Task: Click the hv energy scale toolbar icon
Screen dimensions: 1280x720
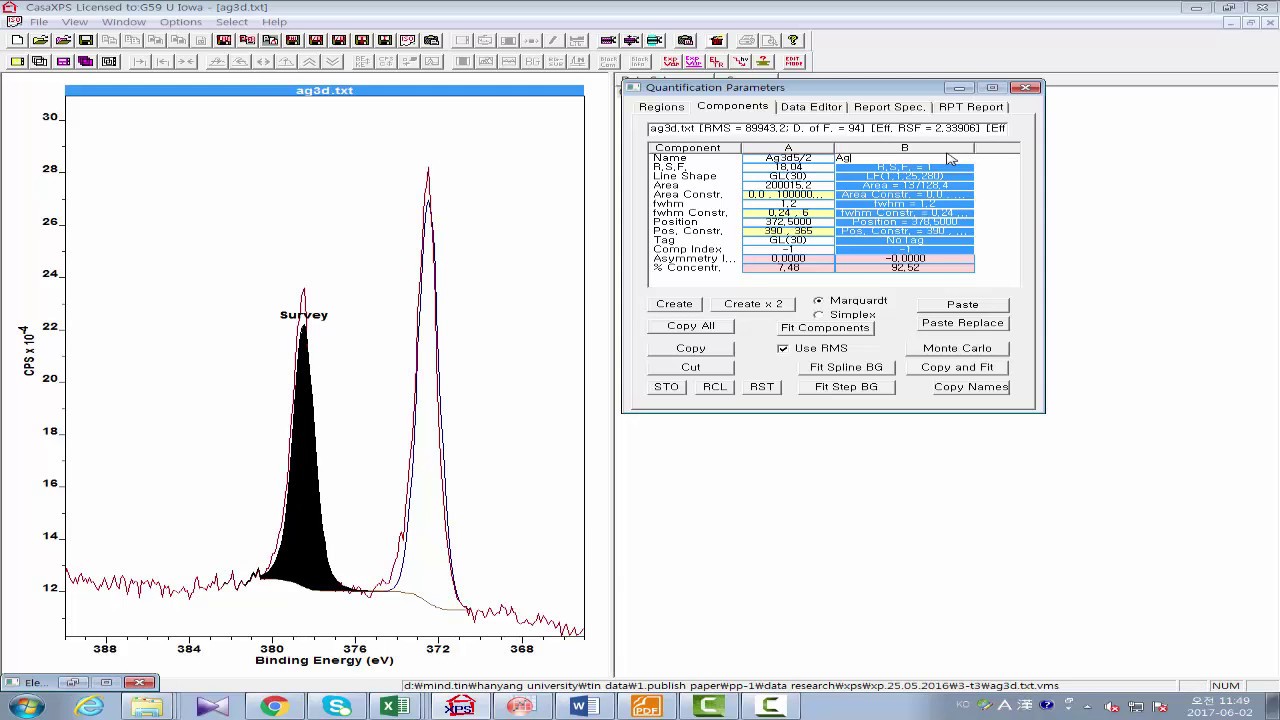Action: tap(740, 61)
